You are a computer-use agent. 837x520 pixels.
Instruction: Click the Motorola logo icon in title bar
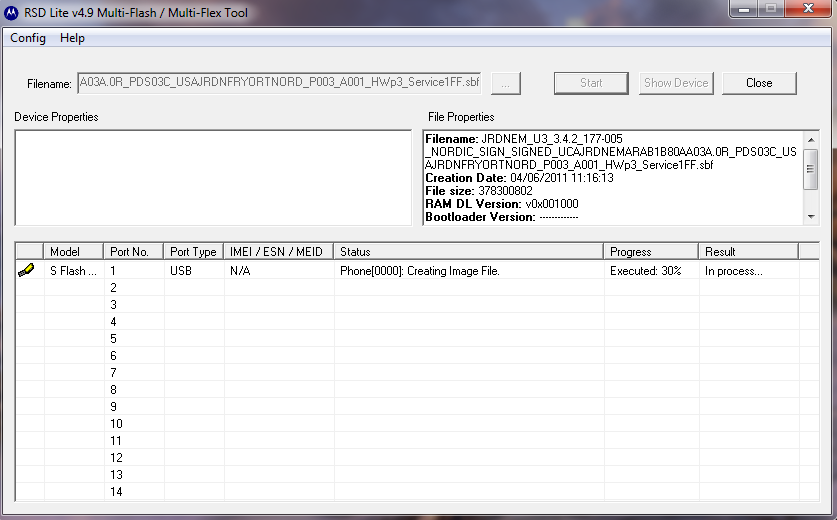pos(14,13)
